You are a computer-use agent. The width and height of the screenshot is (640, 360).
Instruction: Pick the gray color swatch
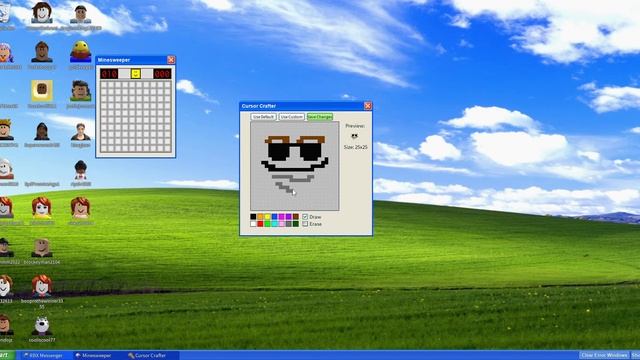click(289, 224)
